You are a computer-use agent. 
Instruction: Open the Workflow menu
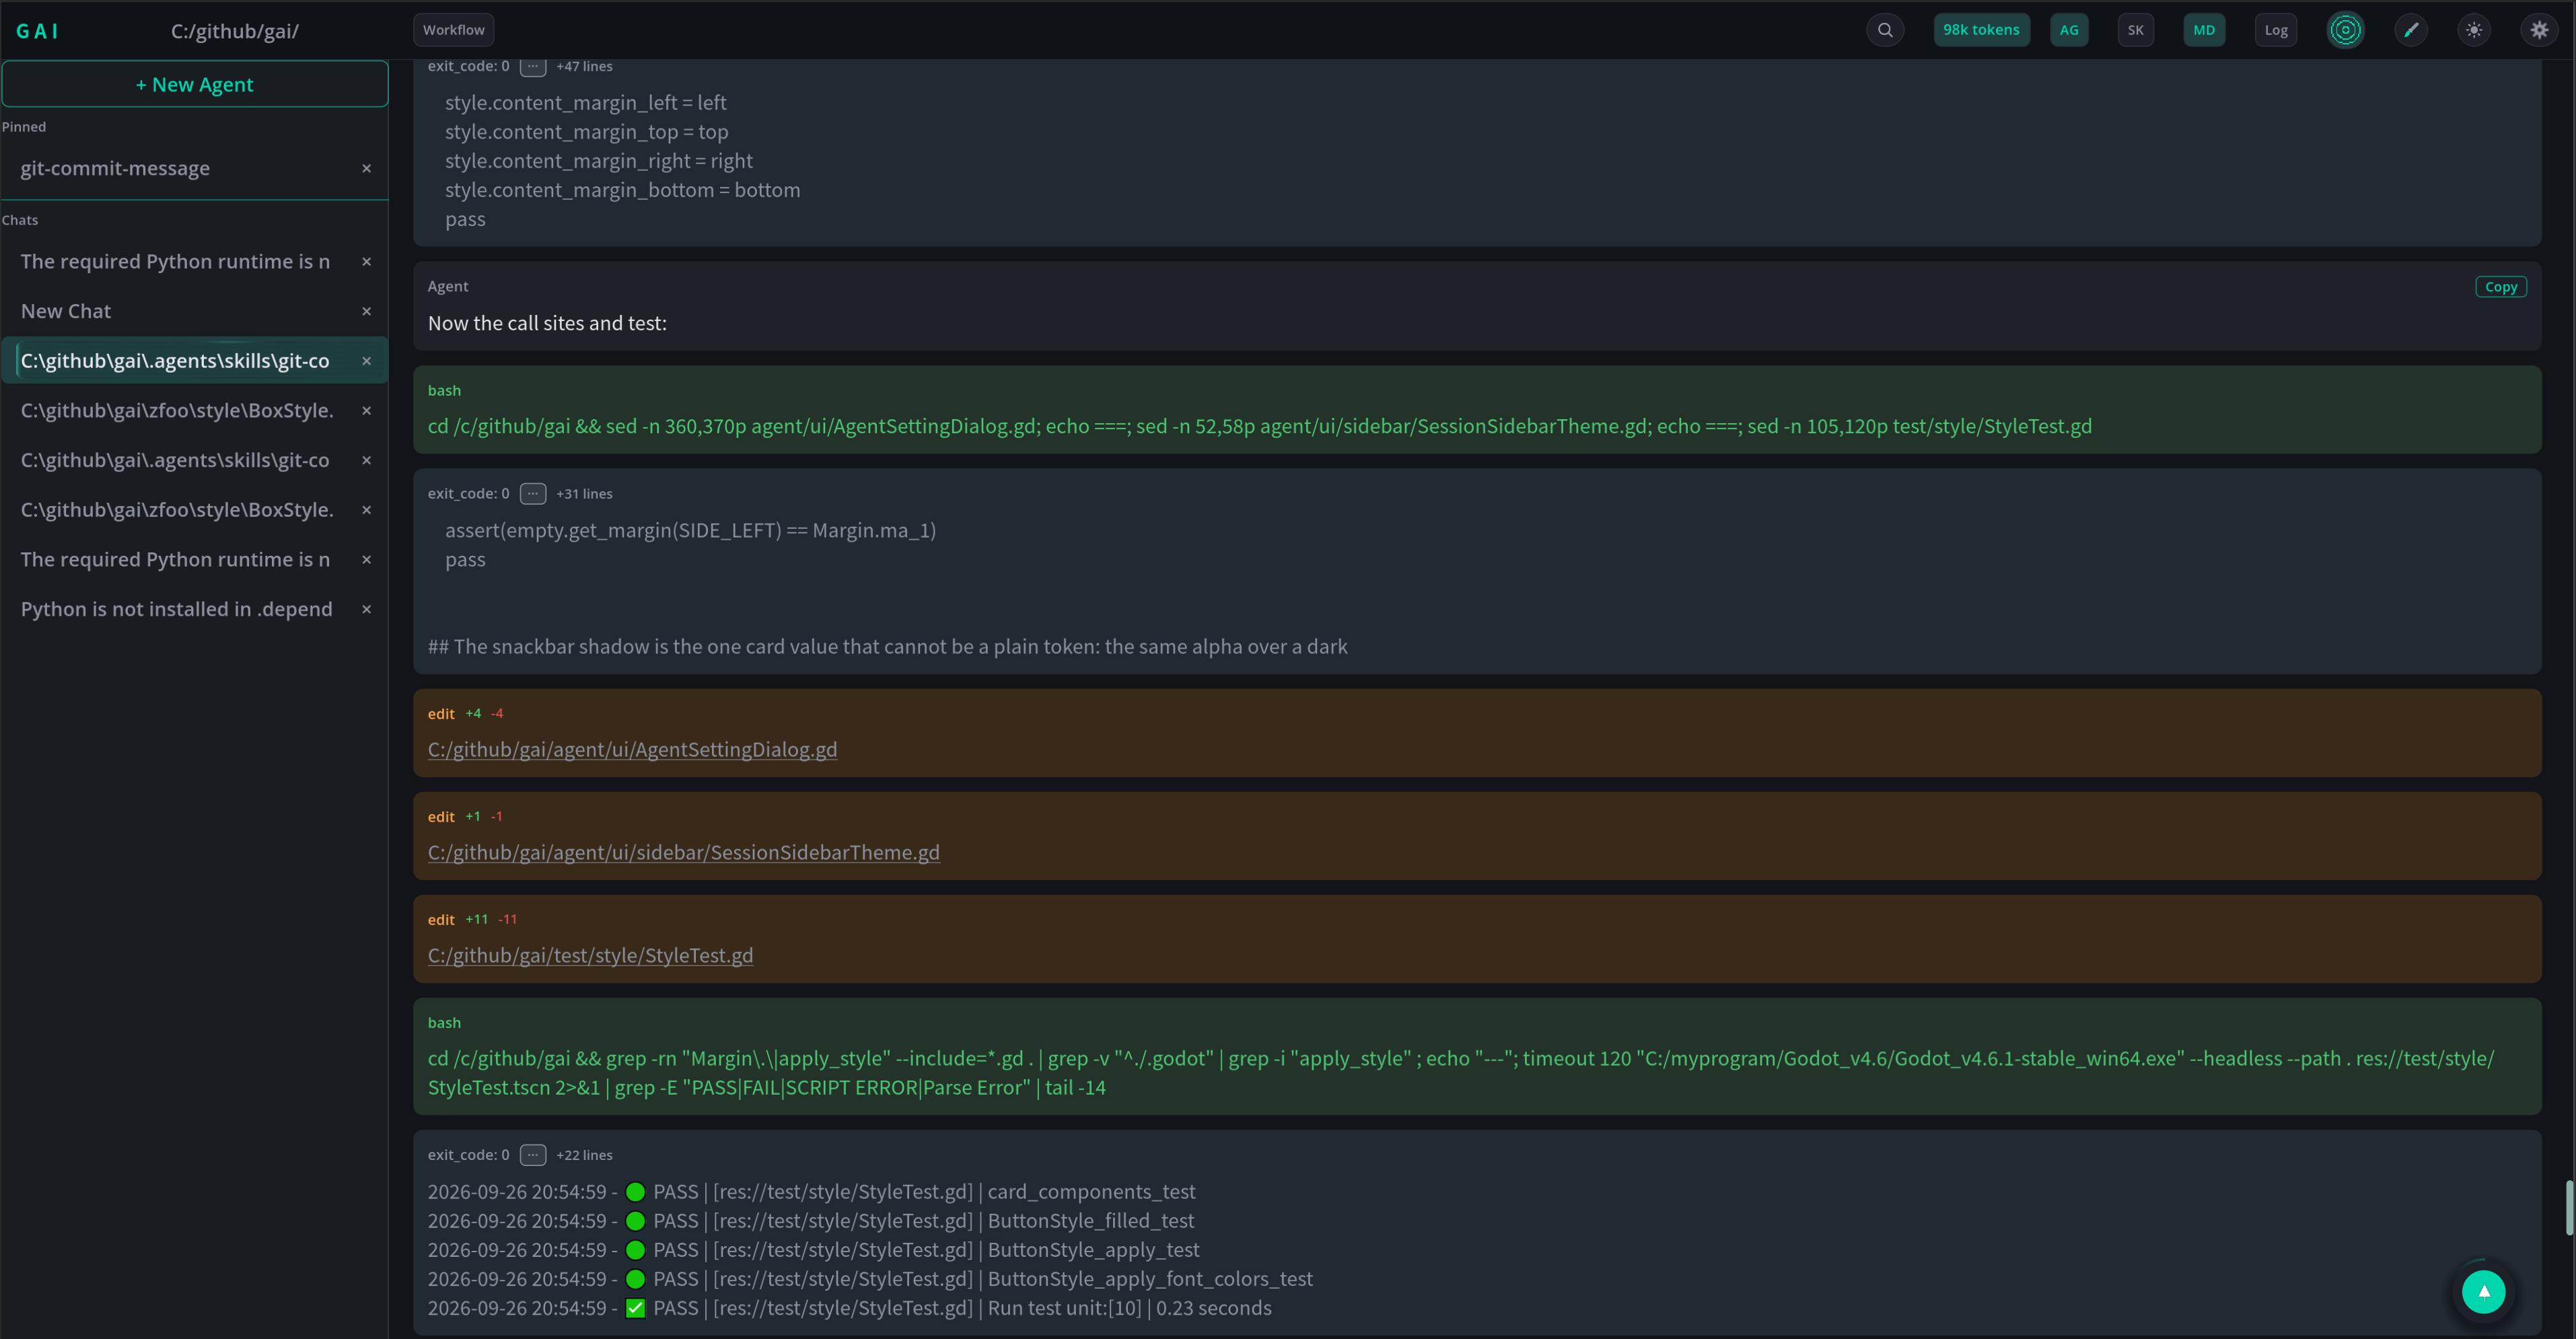point(453,30)
